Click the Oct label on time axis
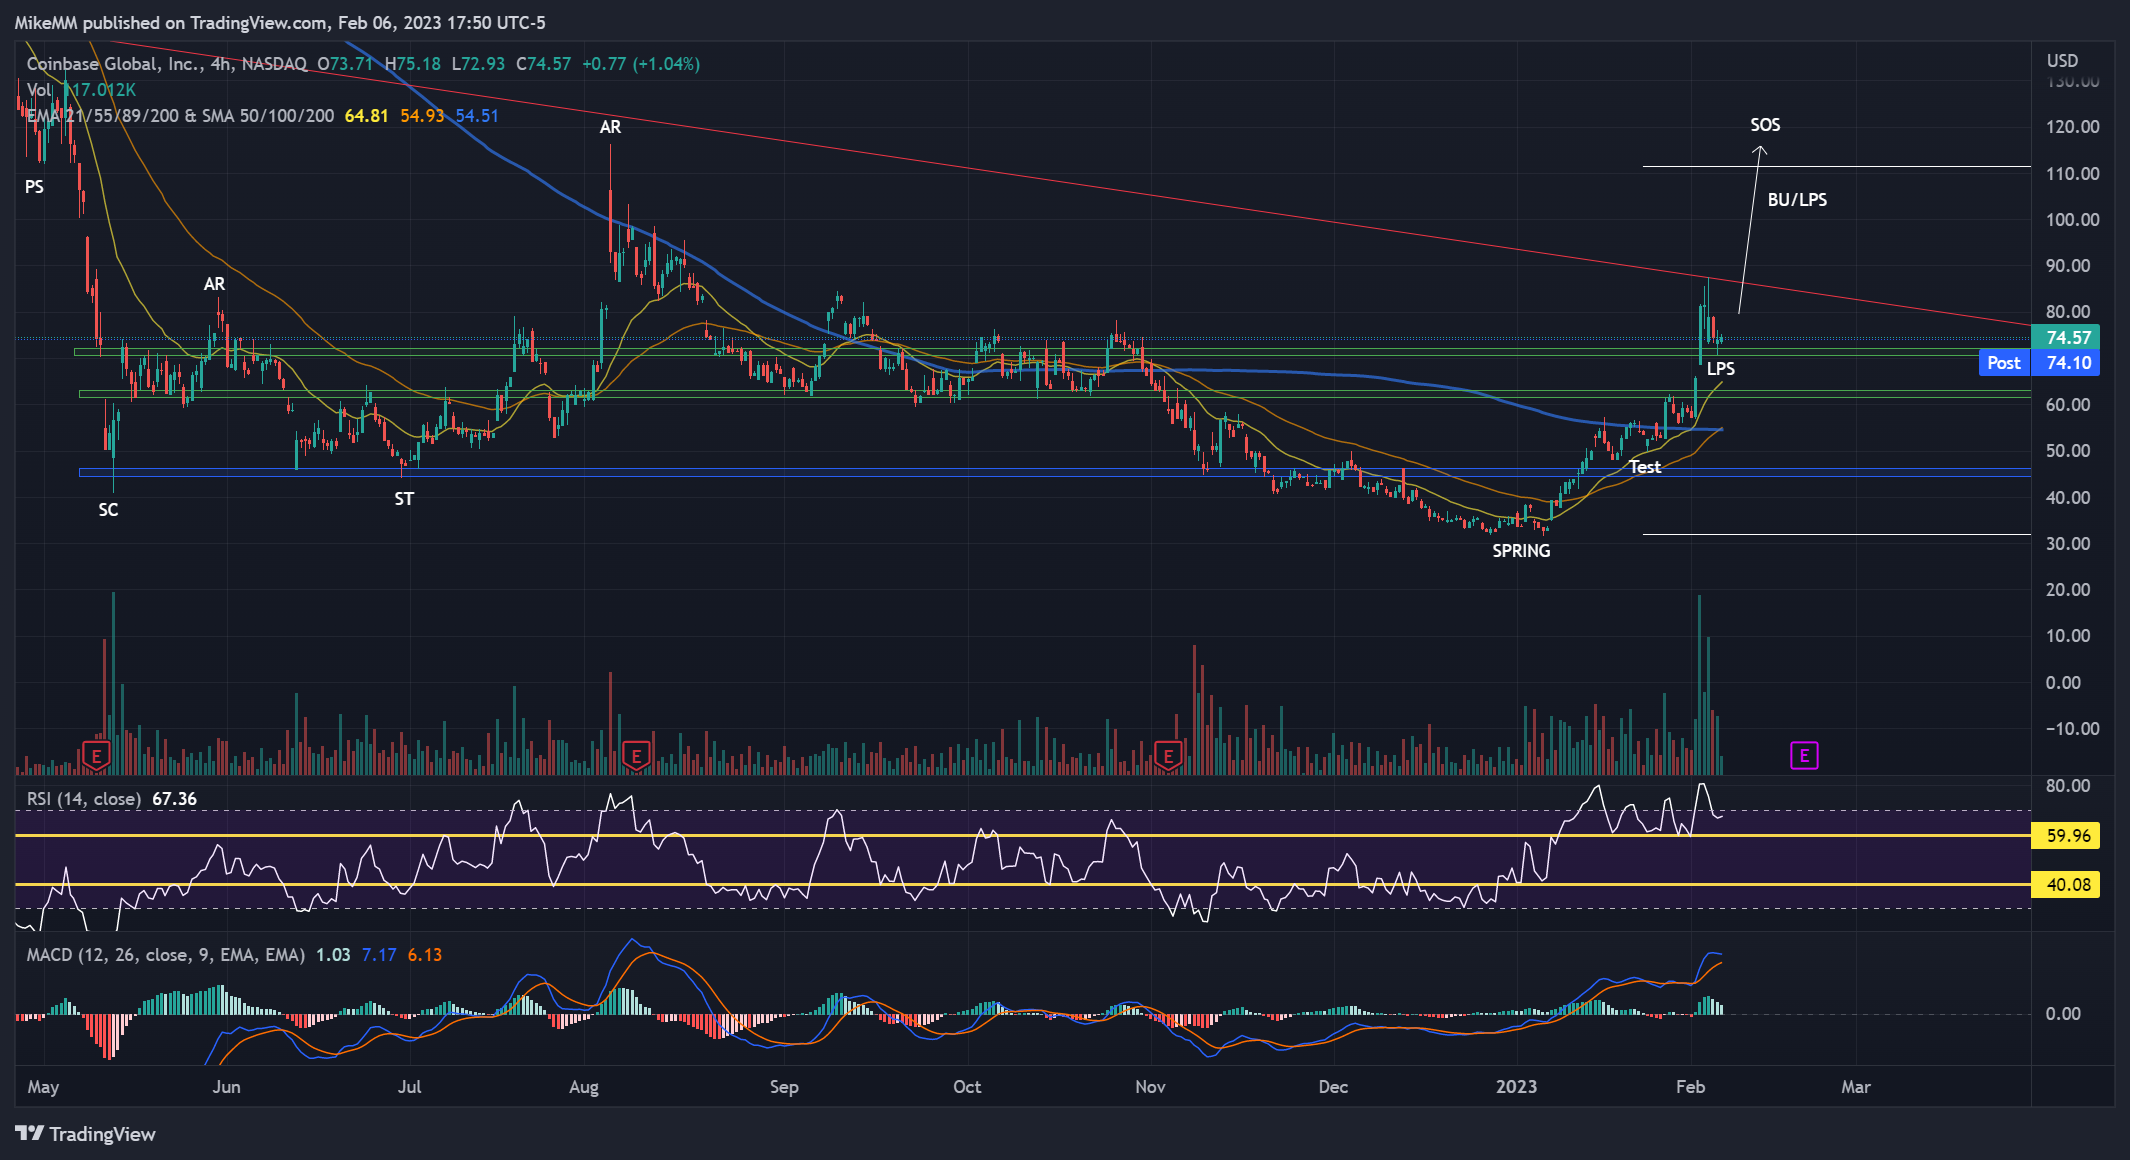Image resolution: width=2130 pixels, height=1160 pixels. pyautogui.click(x=967, y=1087)
